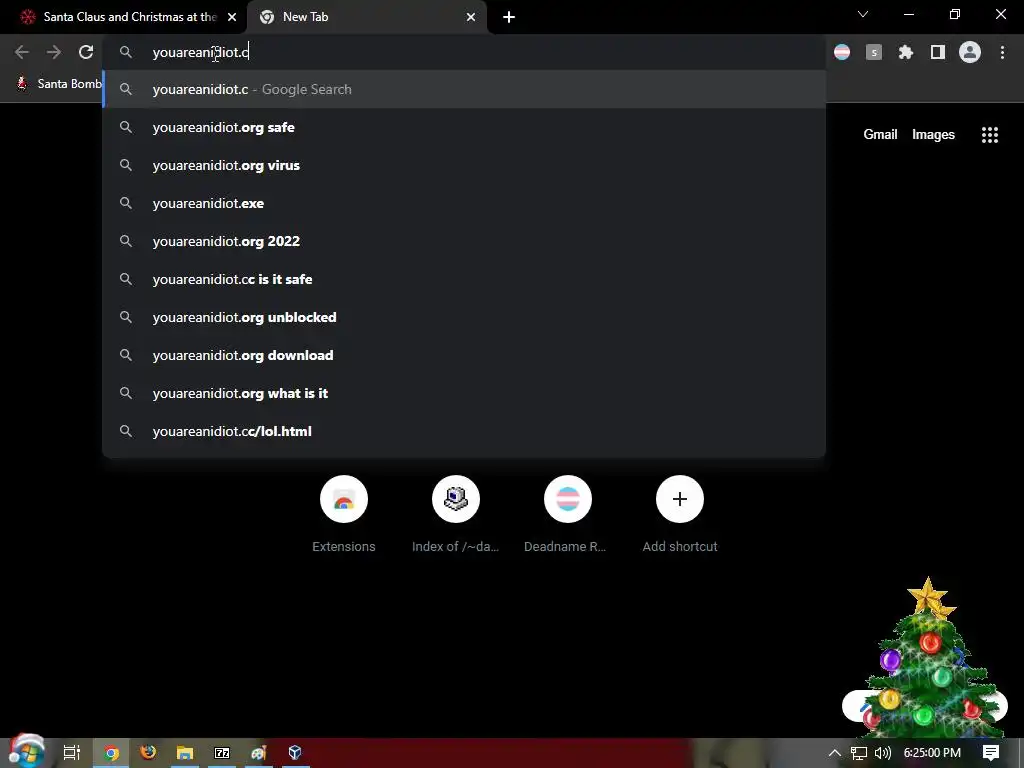Close the New Tab tab
This screenshot has height=768, width=1024.
(471, 17)
